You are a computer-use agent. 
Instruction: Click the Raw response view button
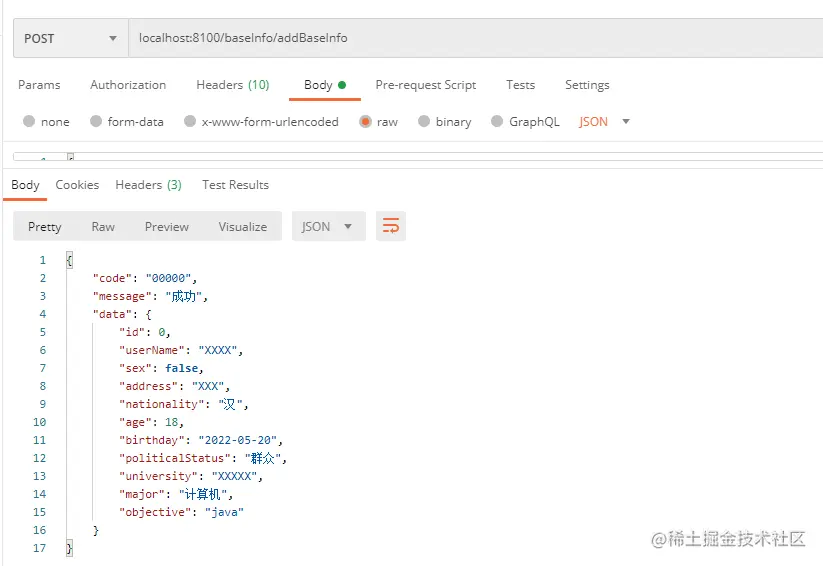coord(103,227)
